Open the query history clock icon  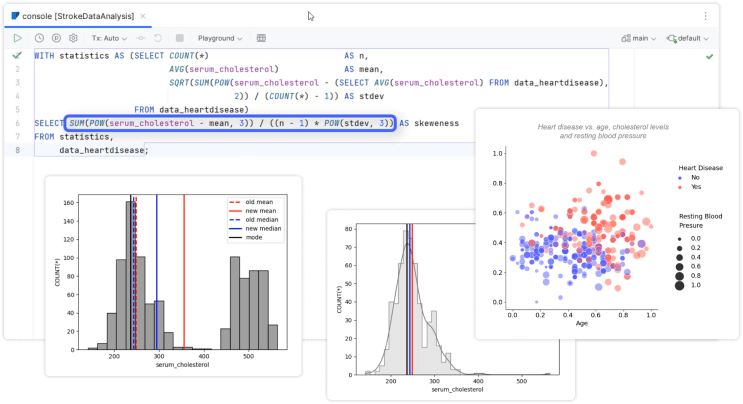[x=39, y=38]
